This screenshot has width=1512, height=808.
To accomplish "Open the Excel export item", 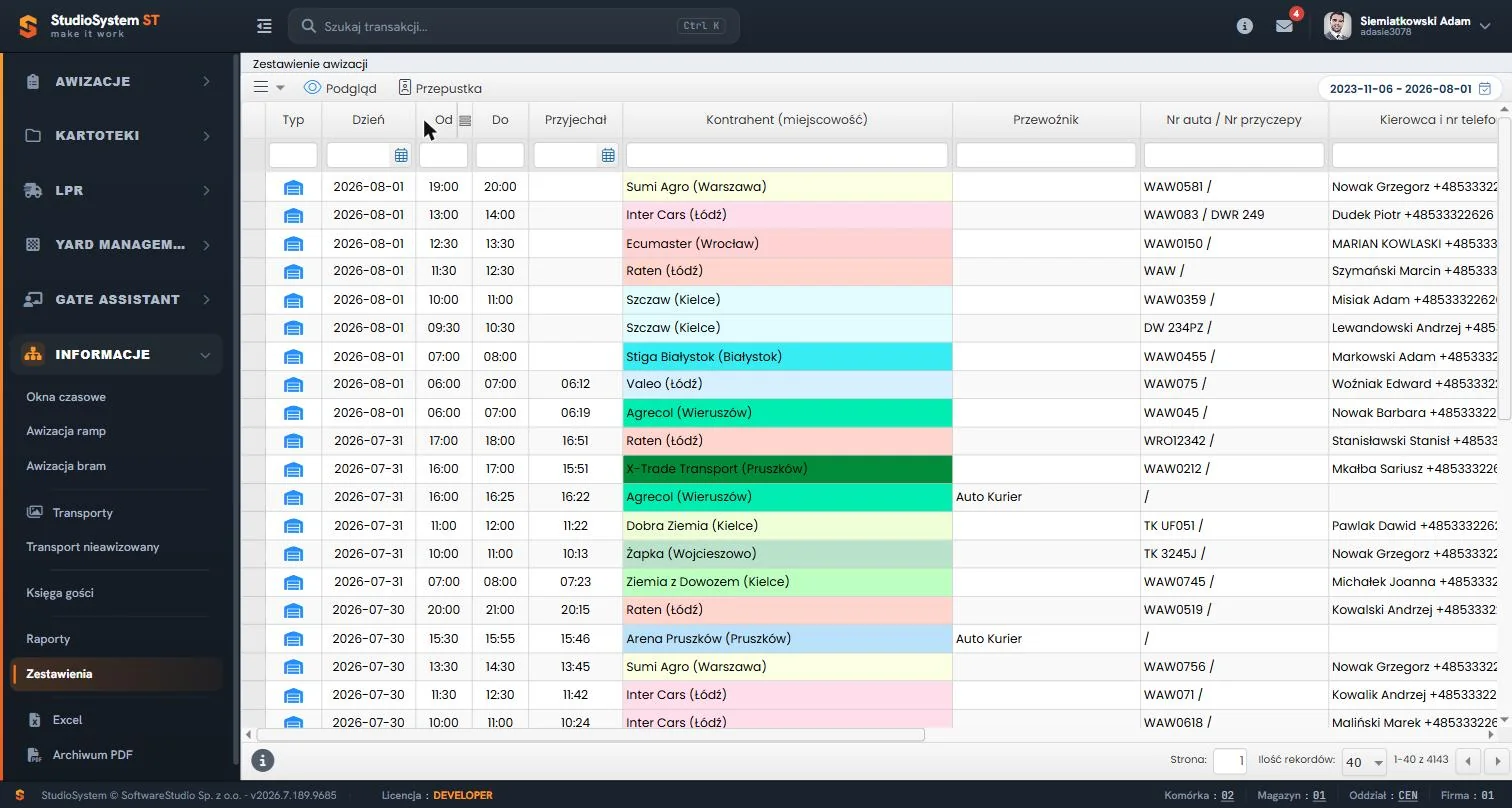I will click(x=67, y=720).
